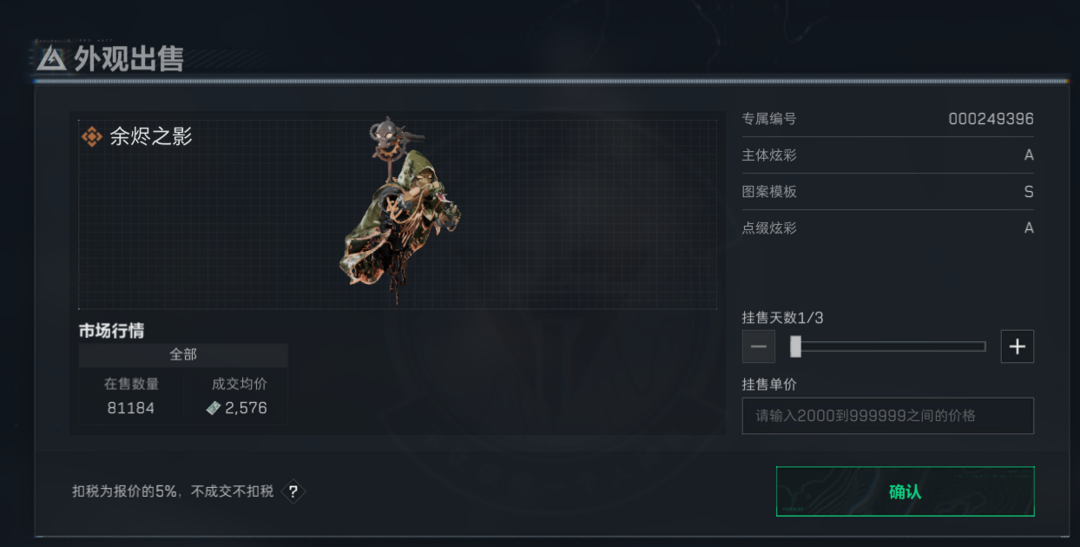Viewport: 1080px width, 547px height.
Task: Click the green 确认 confirm button
Action: click(x=905, y=491)
